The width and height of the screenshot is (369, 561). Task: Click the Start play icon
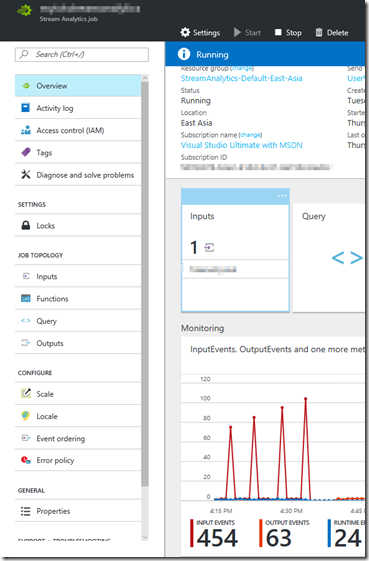(237, 33)
